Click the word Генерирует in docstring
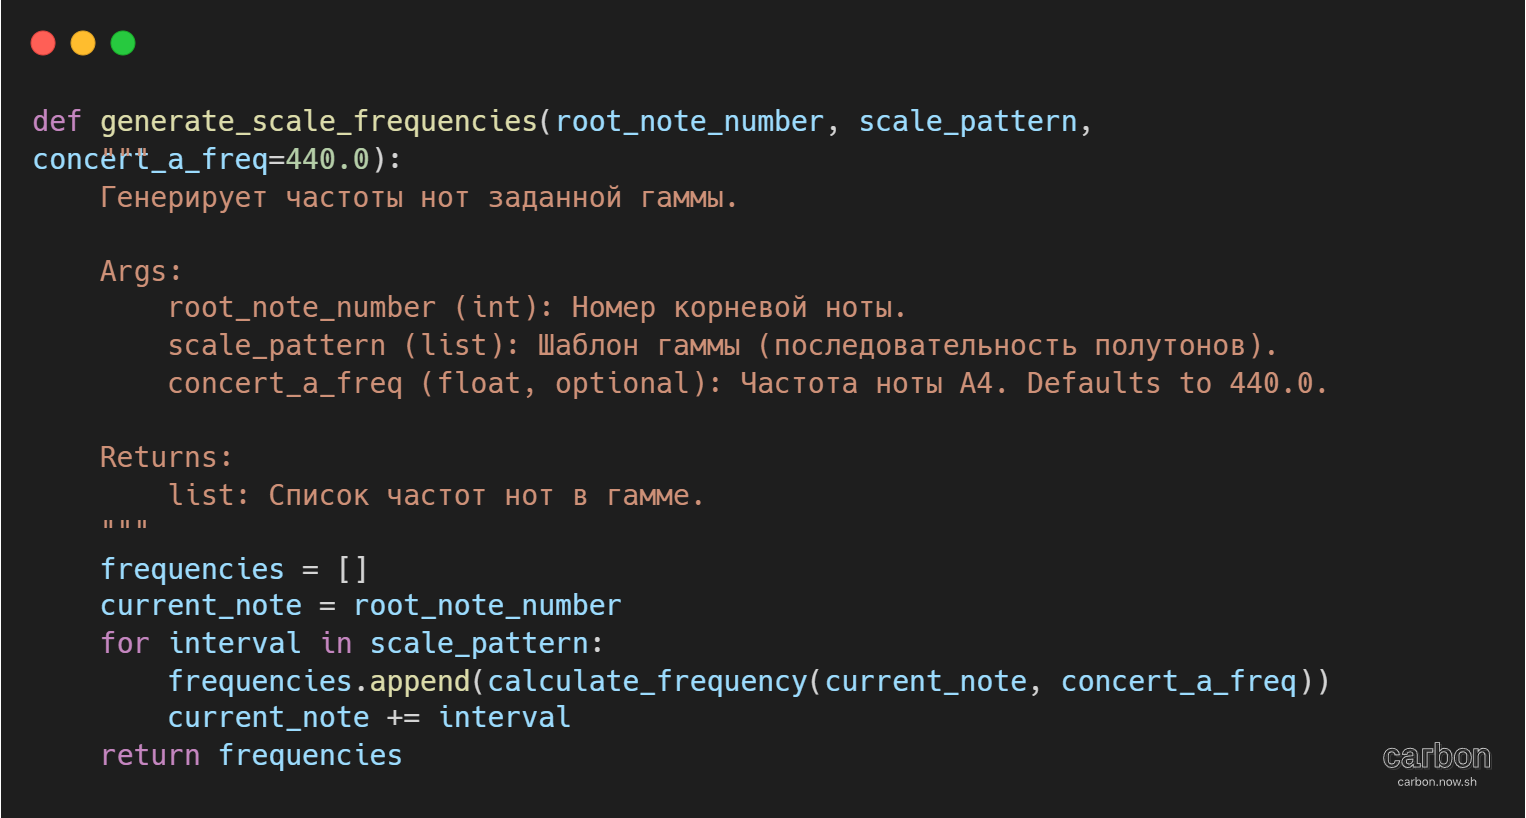This screenshot has height=818, width=1526. [183, 197]
